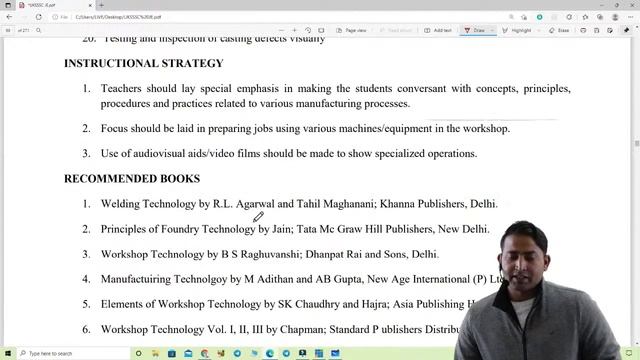Open the notification center icon
The width and height of the screenshot is (640, 360).
629,353
